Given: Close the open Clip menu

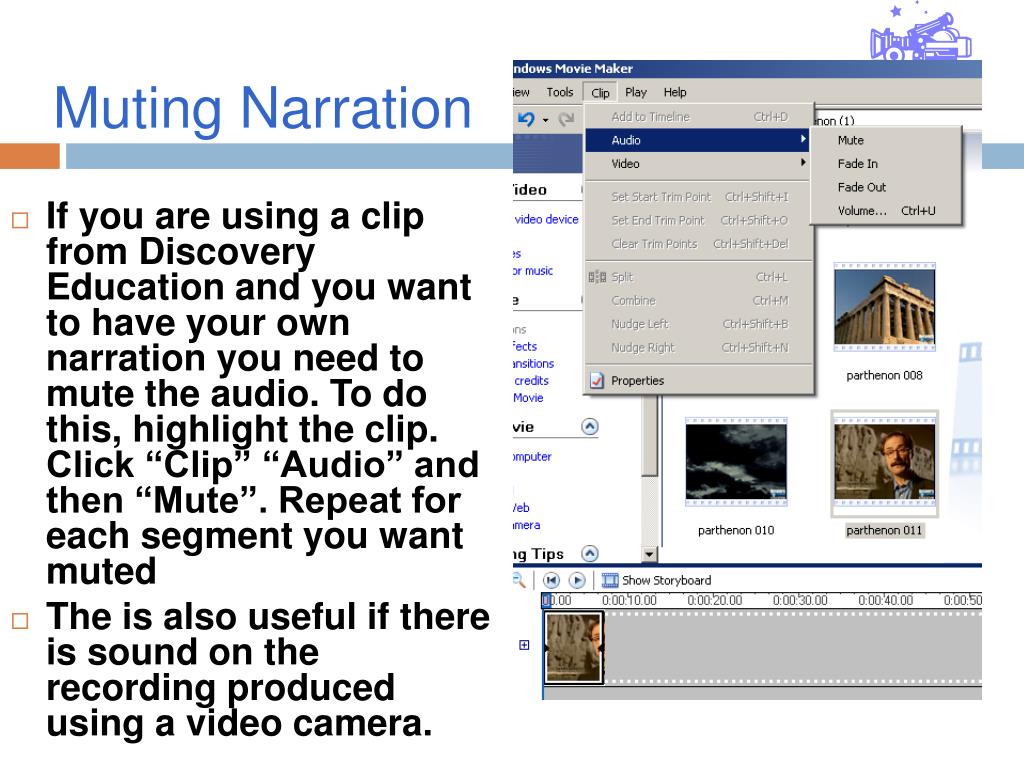Looking at the screenshot, I should (600, 93).
